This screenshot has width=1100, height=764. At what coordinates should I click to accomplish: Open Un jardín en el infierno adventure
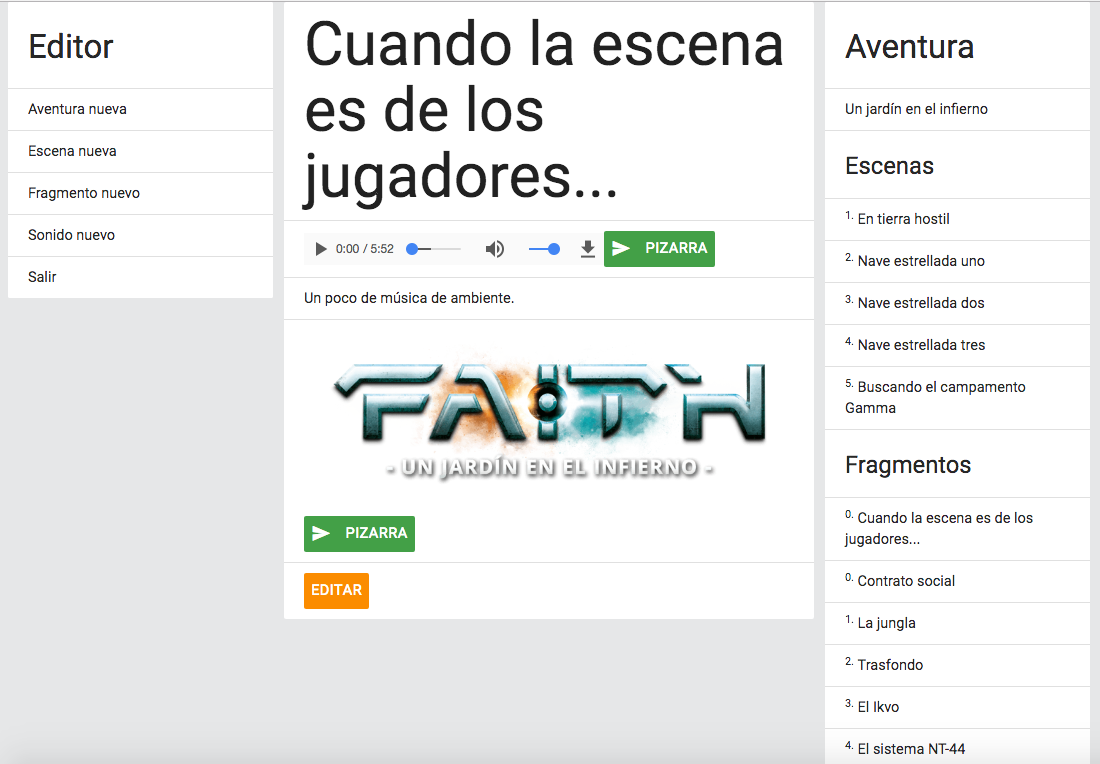pyautogui.click(x=916, y=109)
